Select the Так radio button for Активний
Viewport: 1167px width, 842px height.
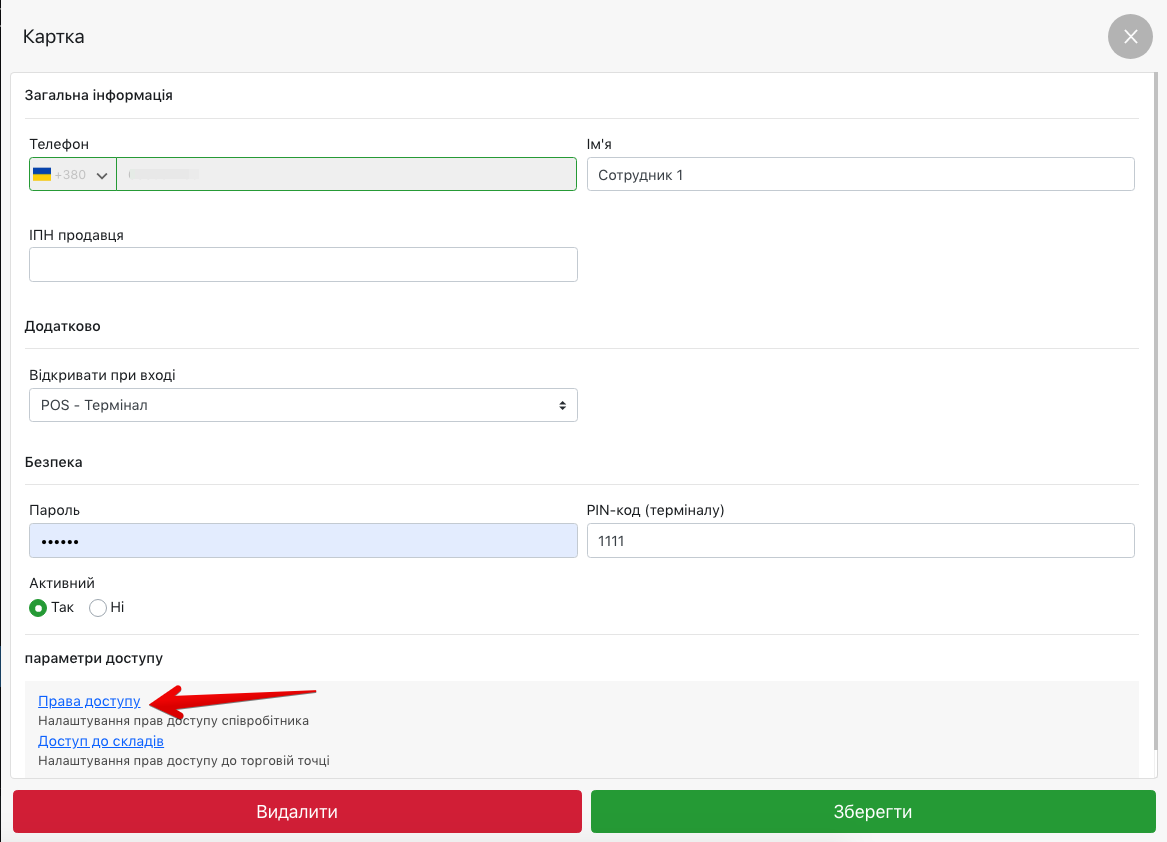38,607
